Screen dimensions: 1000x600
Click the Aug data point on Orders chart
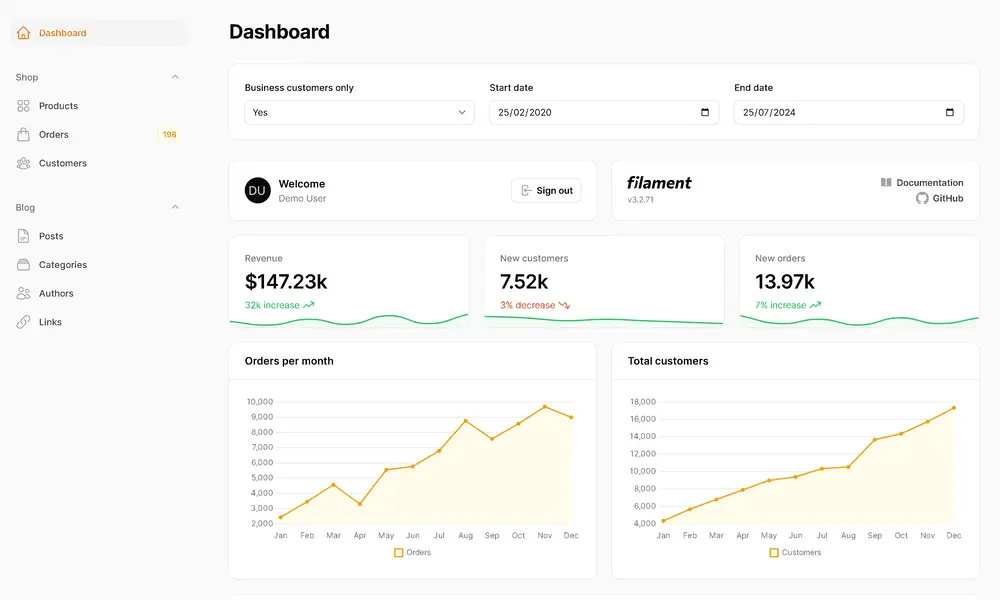[x=466, y=421]
